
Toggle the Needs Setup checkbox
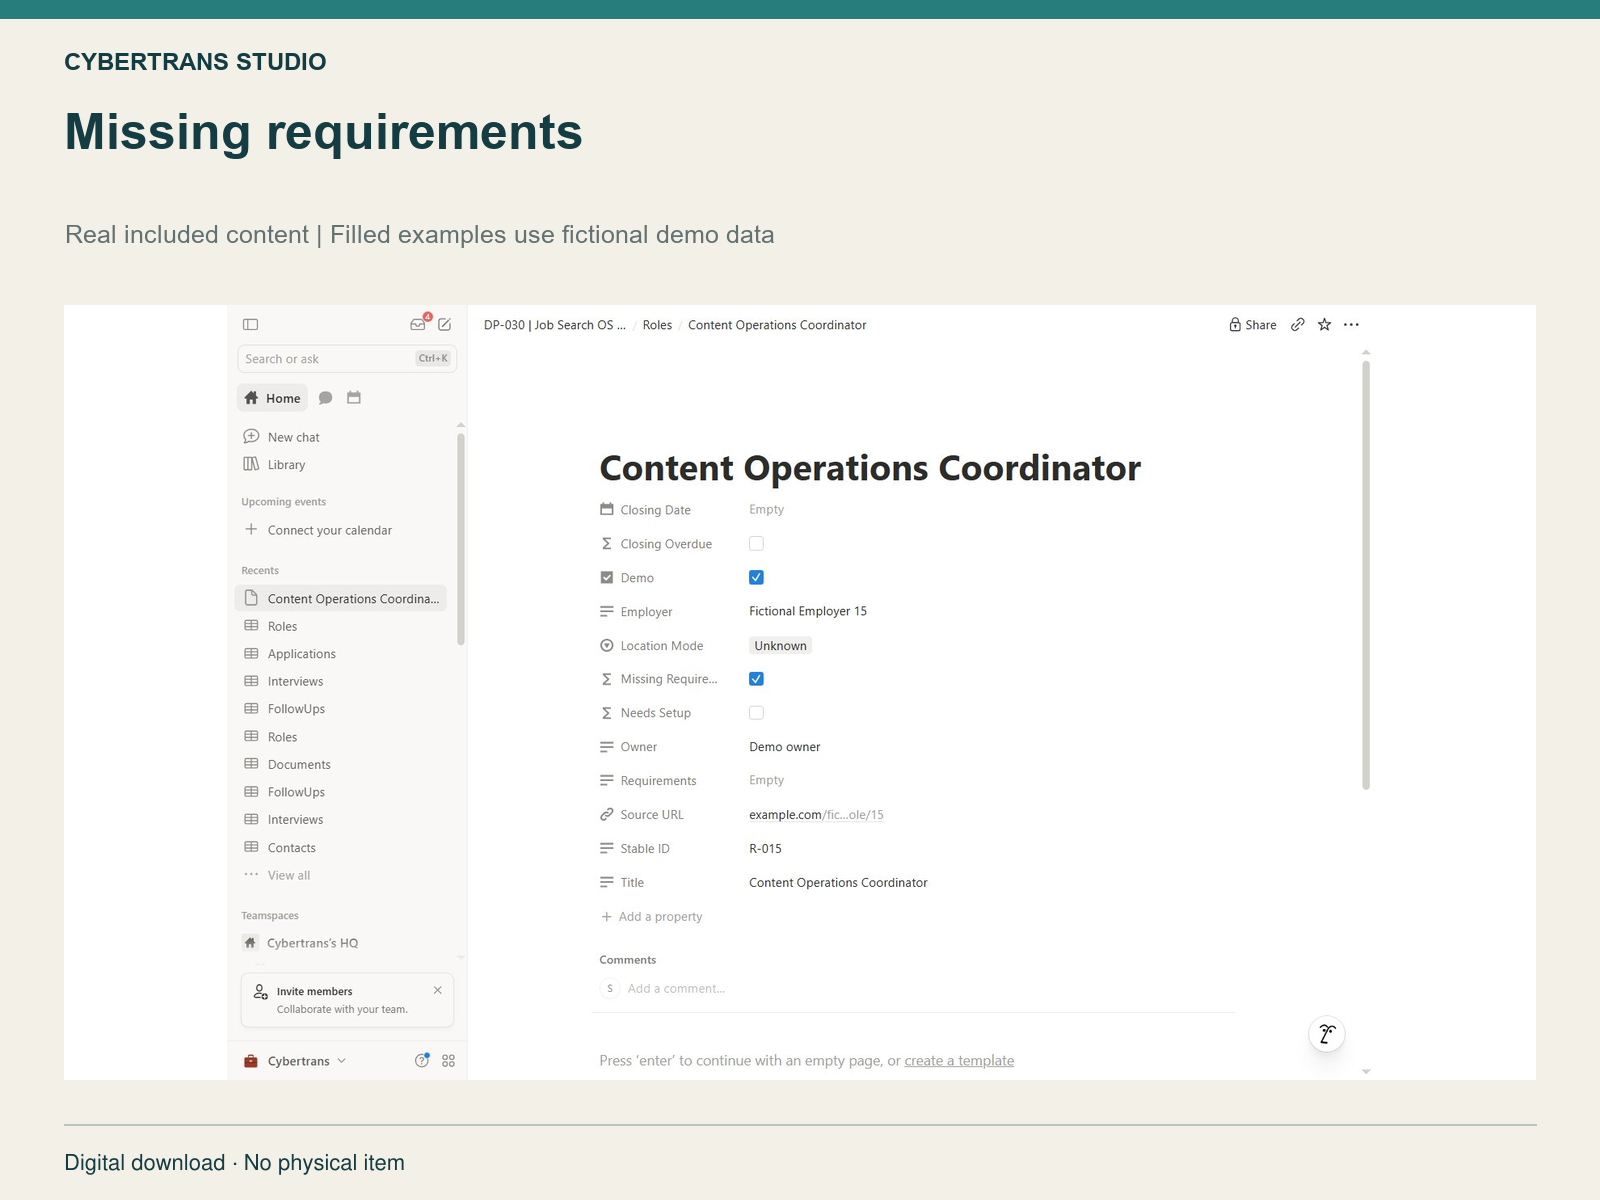coord(757,713)
